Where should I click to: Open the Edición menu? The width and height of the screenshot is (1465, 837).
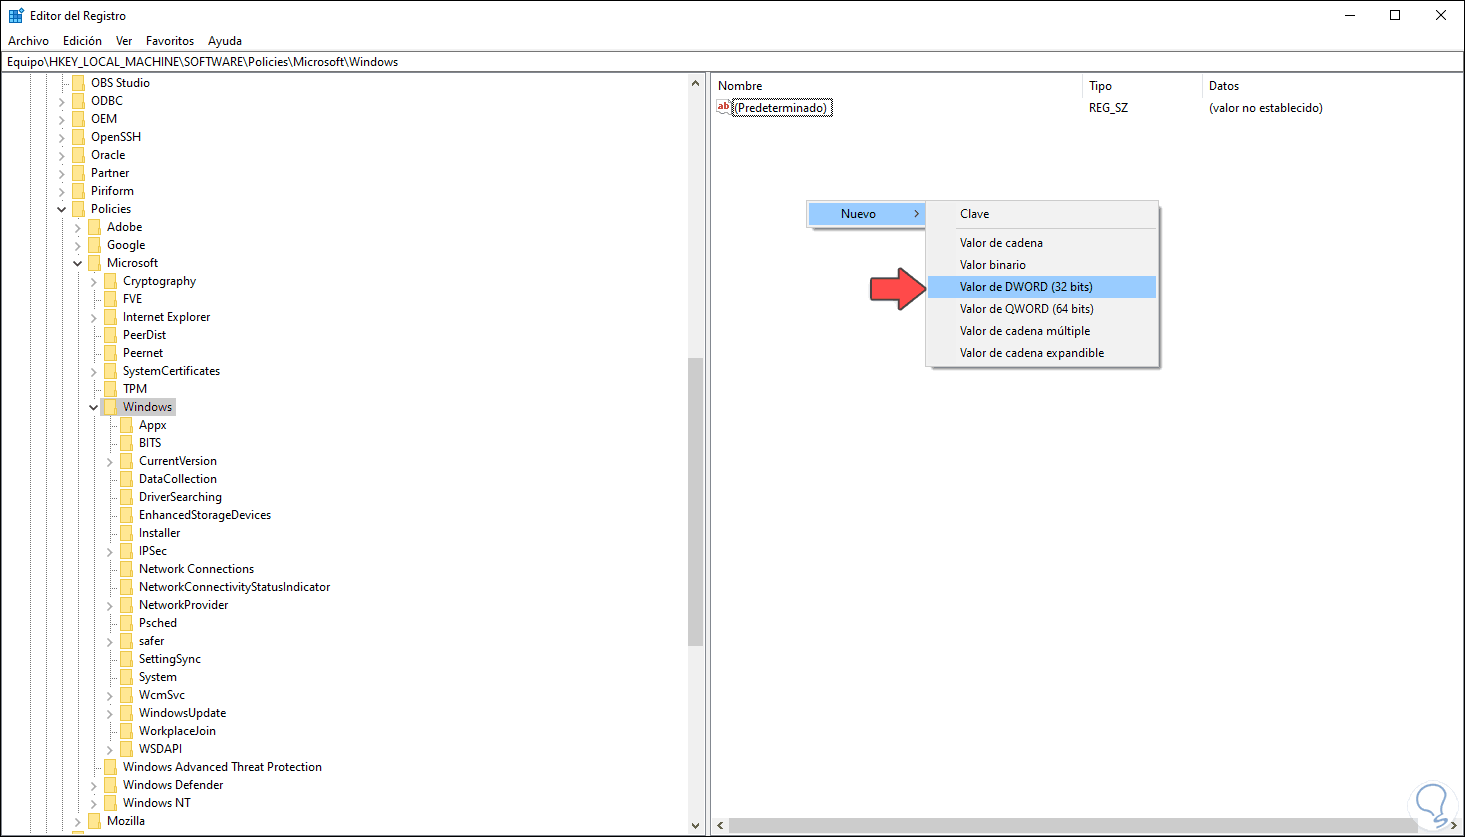(82, 41)
